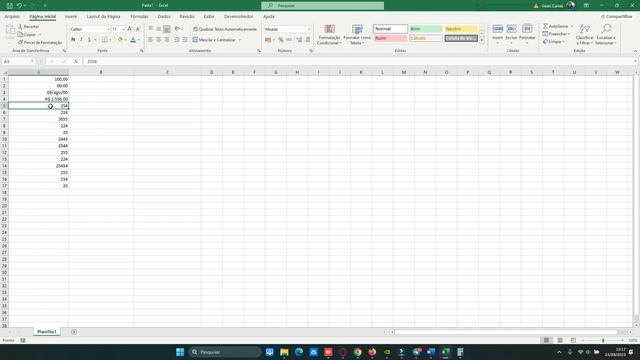Screen dimensions: 640x360
Task: Toggle underline (S) formatting
Action: tap(89, 40)
